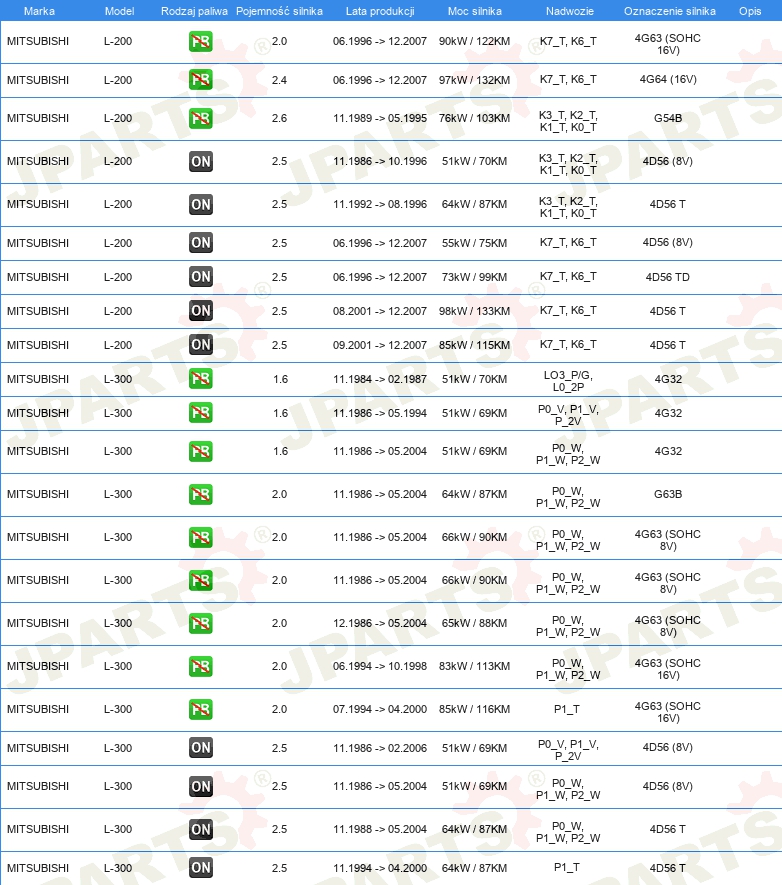Image resolution: width=782 pixels, height=885 pixels.
Task: Click the PB icon in the G63B engine row
Action: pyautogui.click(x=200, y=494)
